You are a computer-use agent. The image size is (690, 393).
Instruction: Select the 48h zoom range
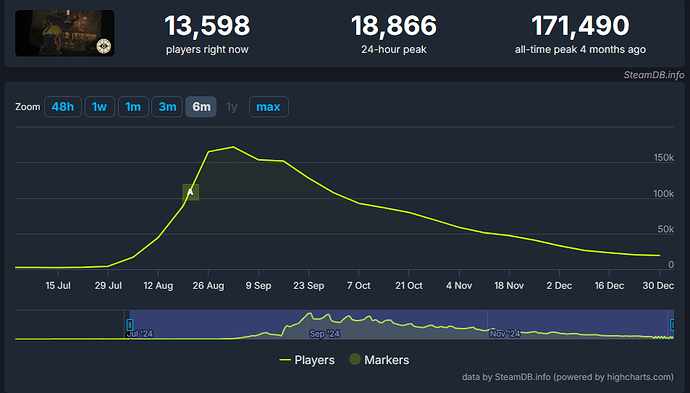62,107
